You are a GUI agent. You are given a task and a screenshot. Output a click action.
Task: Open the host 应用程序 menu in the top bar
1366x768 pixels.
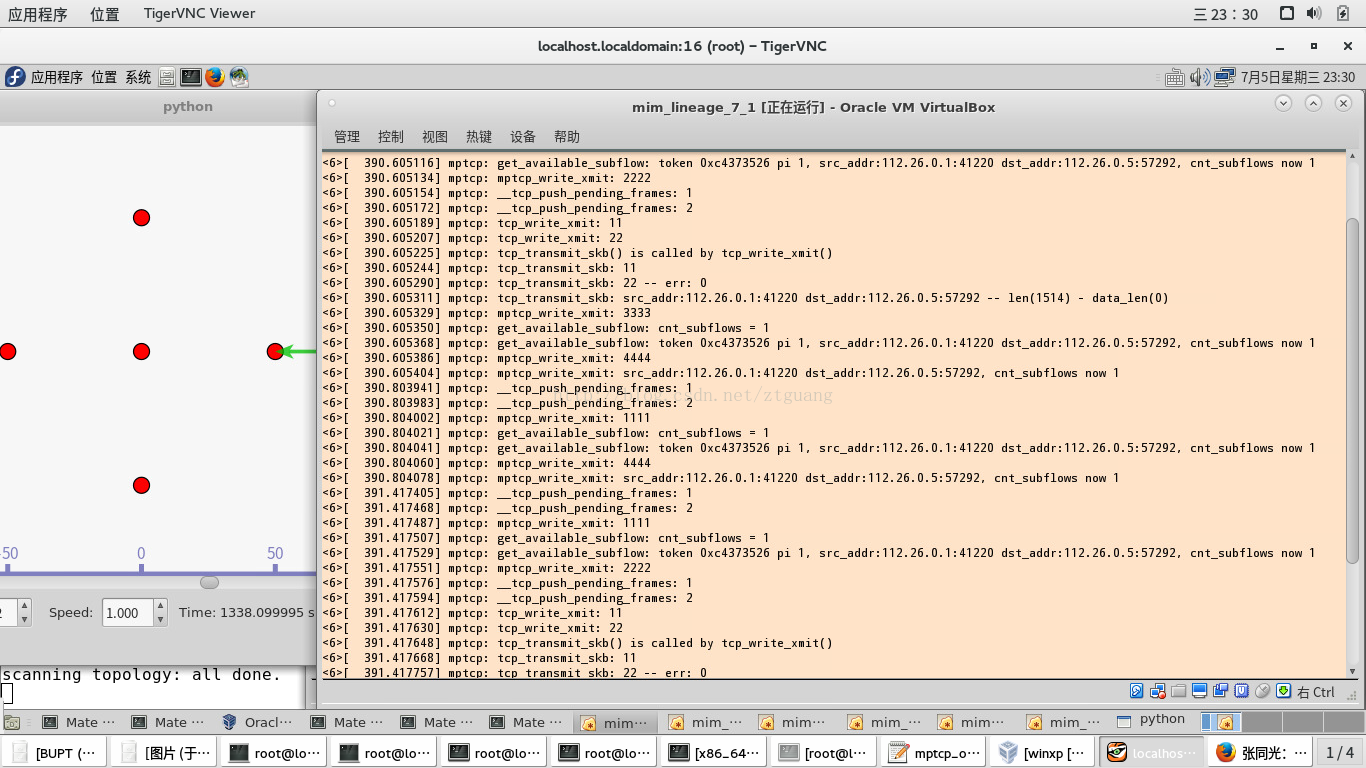pyautogui.click(x=37, y=14)
